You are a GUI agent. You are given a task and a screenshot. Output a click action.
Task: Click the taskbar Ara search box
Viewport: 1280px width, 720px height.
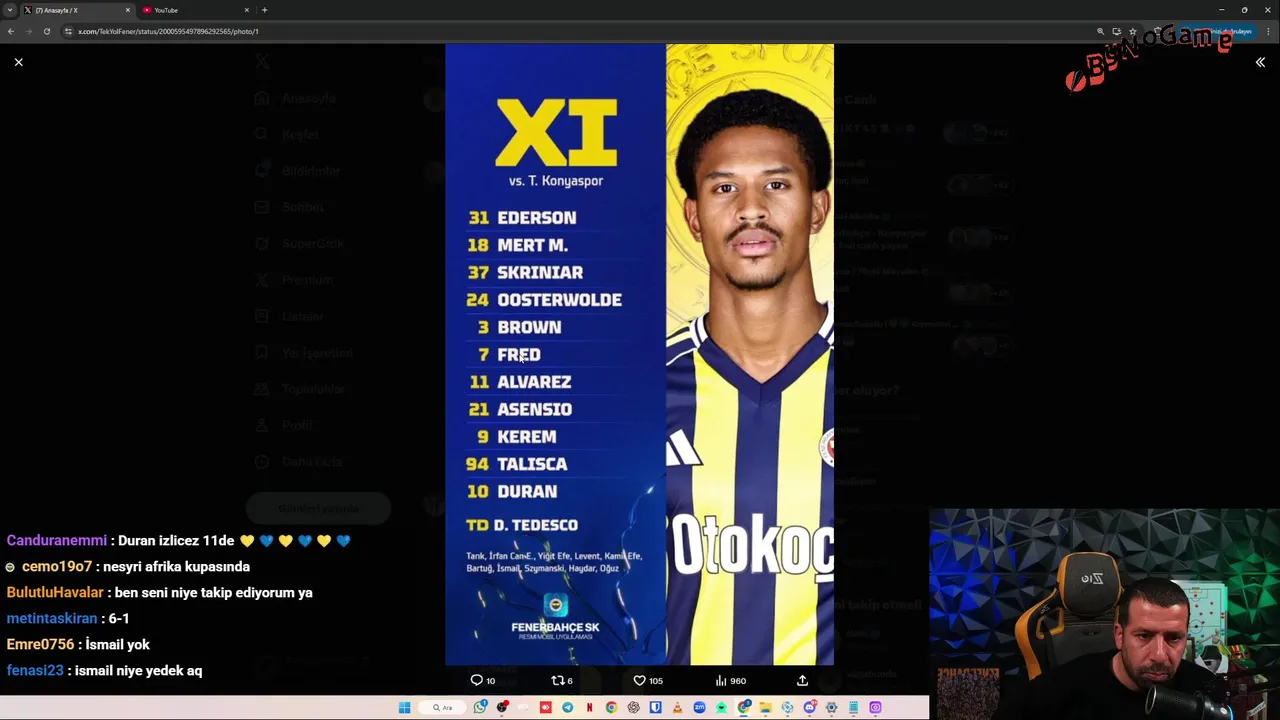[442, 707]
